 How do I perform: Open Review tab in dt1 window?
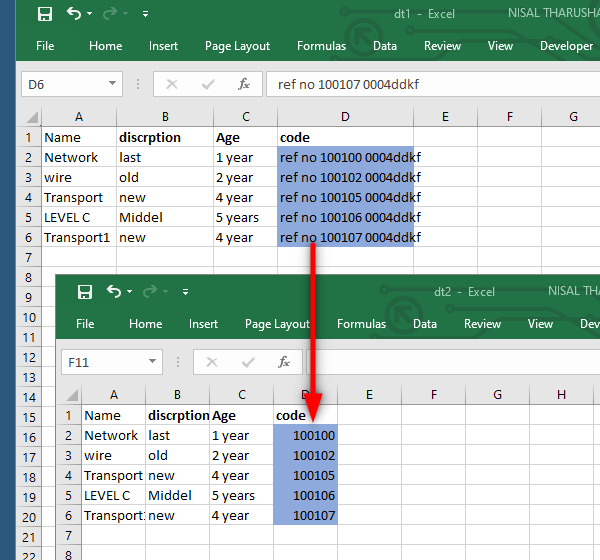point(442,46)
